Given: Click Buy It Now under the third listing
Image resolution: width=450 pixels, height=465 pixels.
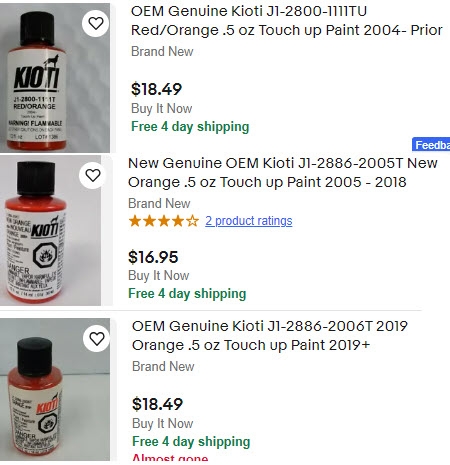Looking at the screenshot, I should (x=163, y=423).
